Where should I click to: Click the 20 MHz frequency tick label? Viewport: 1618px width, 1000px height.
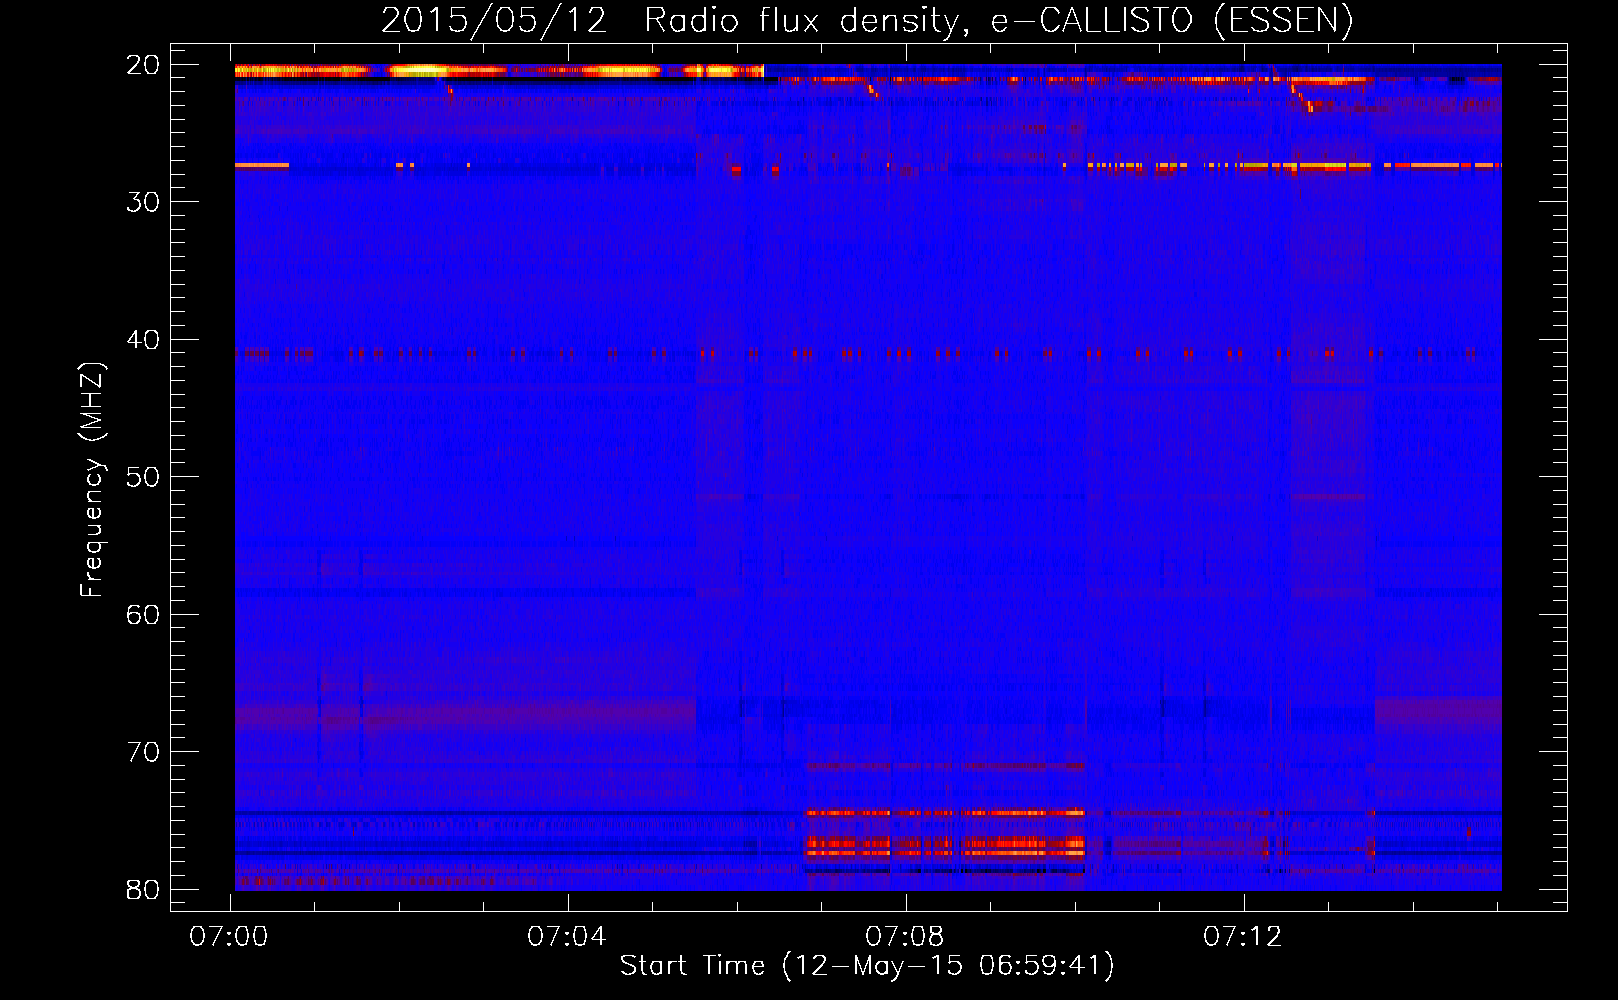[143, 65]
